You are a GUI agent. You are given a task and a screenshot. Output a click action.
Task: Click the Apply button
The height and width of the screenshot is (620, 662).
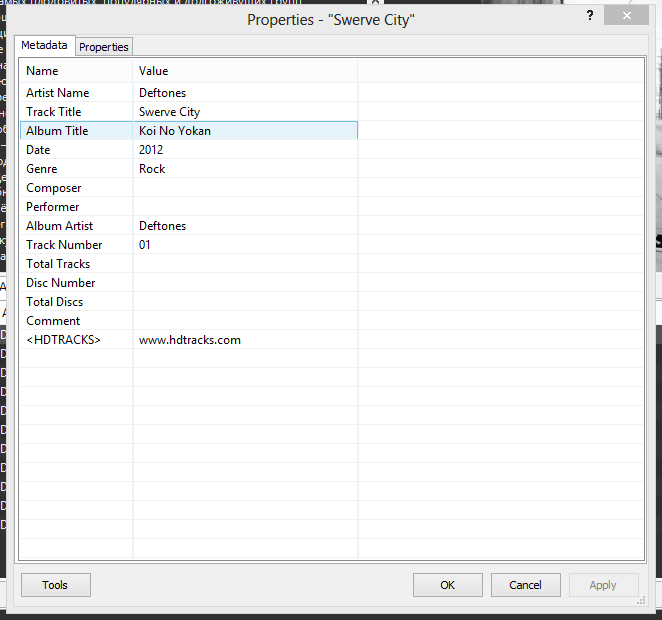pos(603,585)
